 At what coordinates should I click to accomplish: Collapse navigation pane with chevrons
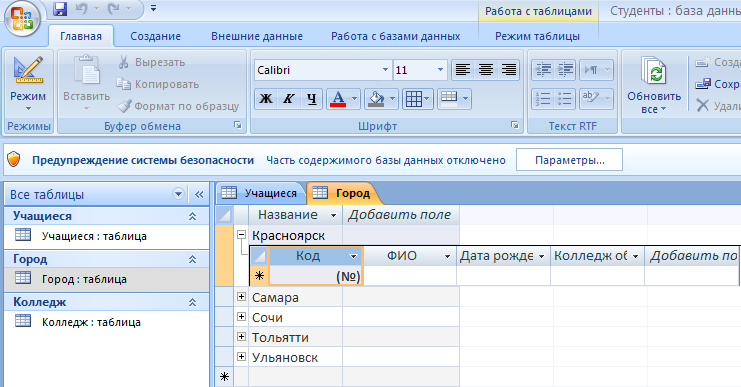point(199,194)
